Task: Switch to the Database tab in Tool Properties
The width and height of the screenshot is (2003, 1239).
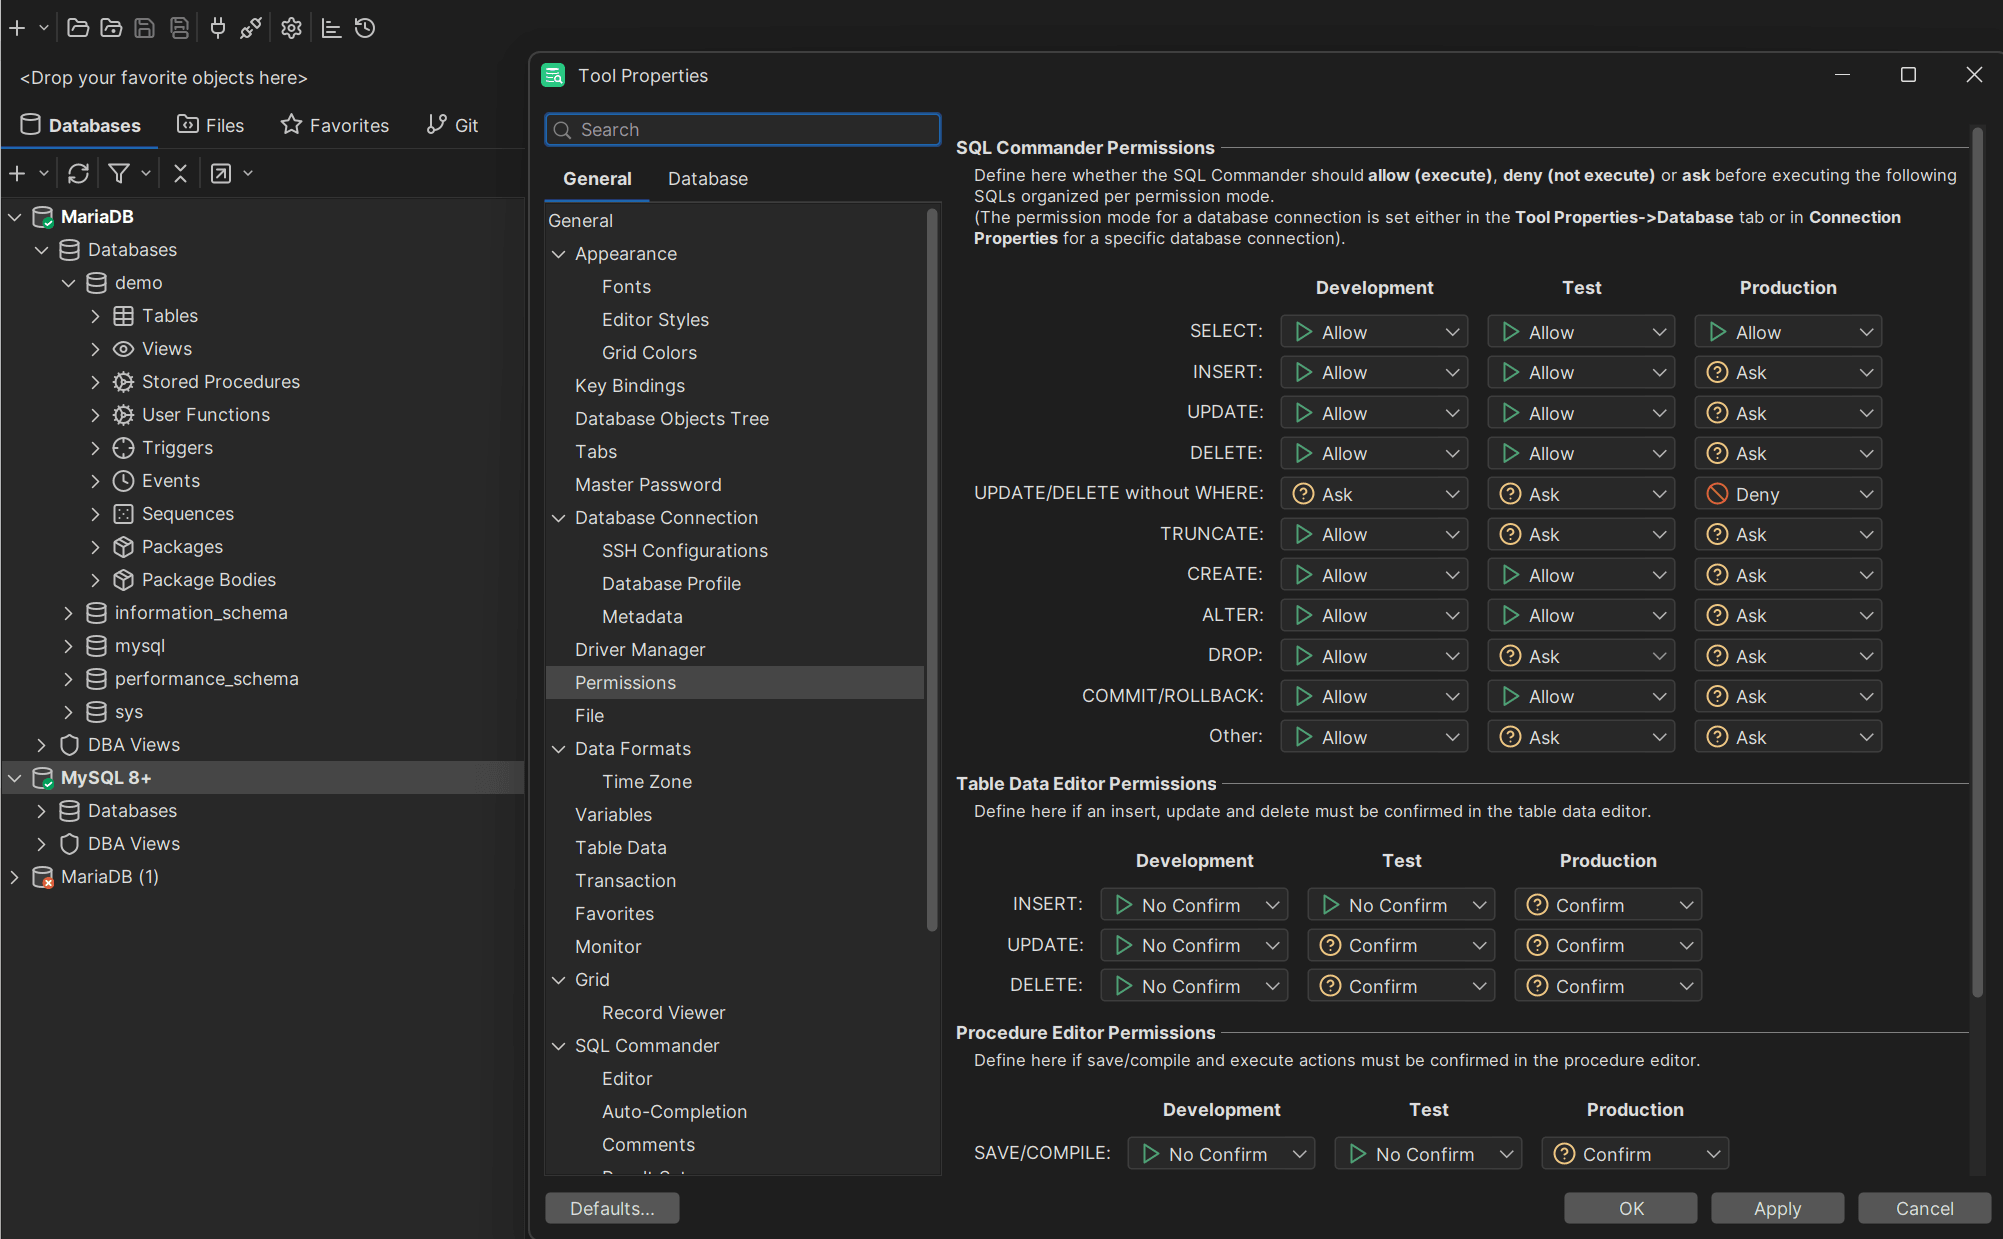Action: (x=707, y=178)
